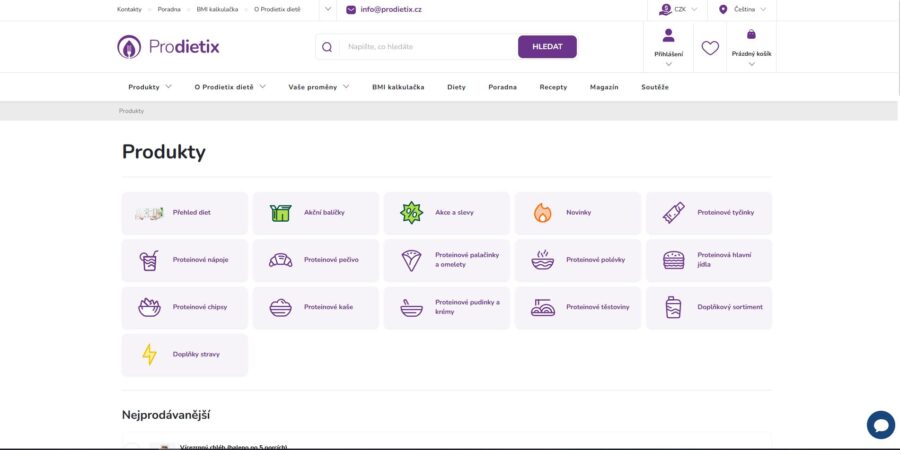Click the Přehled diet category image
The image size is (900, 450).
pyautogui.click(x=149, y=214)
